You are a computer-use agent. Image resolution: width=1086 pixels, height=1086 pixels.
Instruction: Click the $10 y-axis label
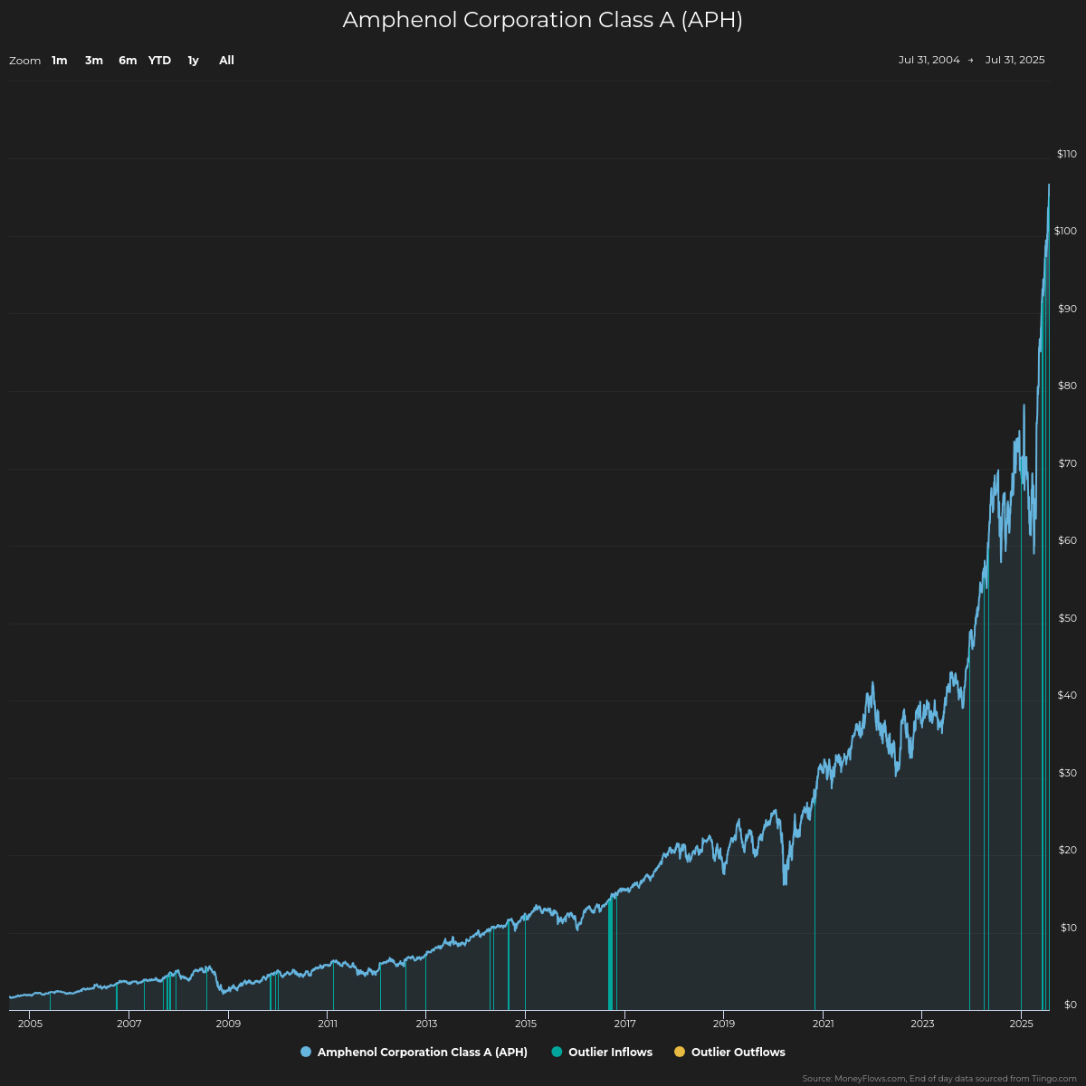1068,927
